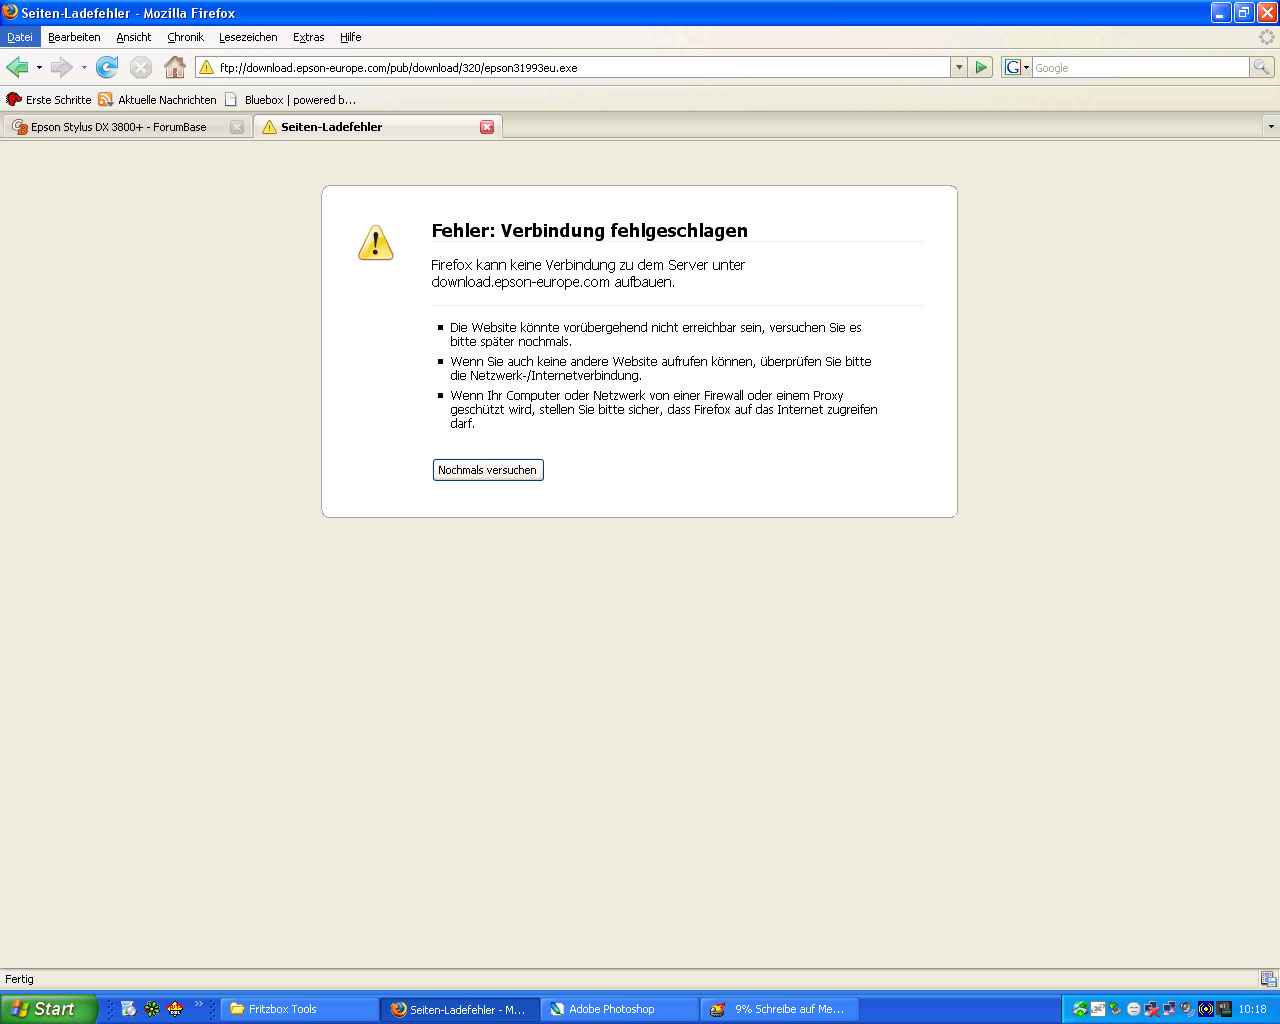Expand the address bar URL history dropdown

click(x=959, y=67)
